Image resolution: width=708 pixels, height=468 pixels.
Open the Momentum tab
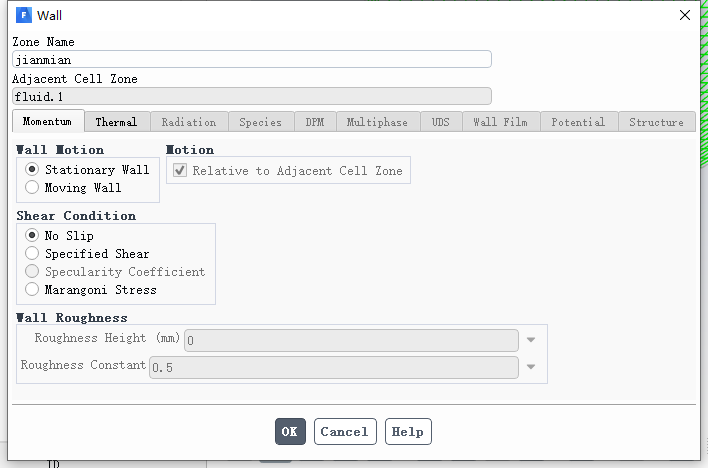coord(47,121)
